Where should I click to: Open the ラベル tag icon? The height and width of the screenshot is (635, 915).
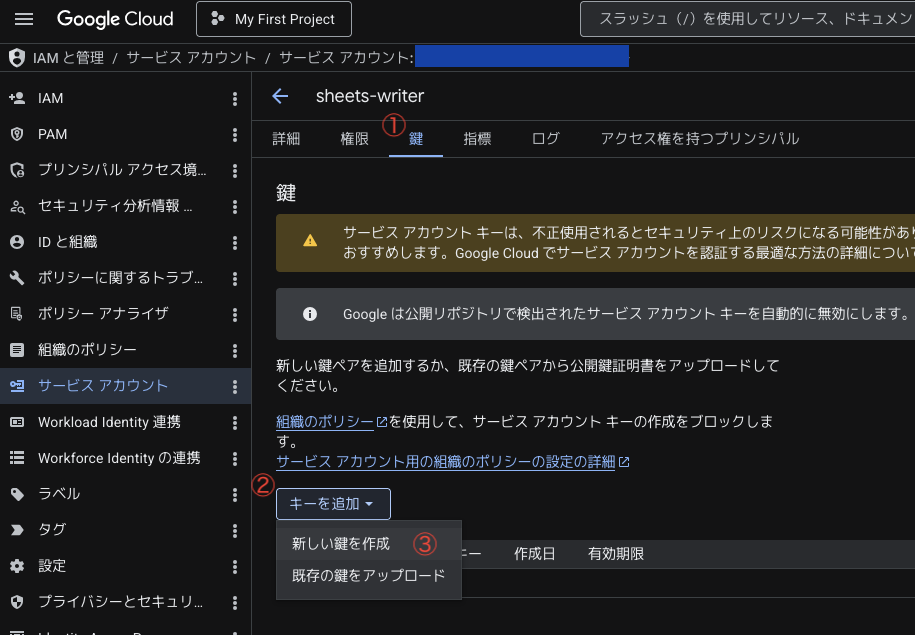tap(17, 494)
